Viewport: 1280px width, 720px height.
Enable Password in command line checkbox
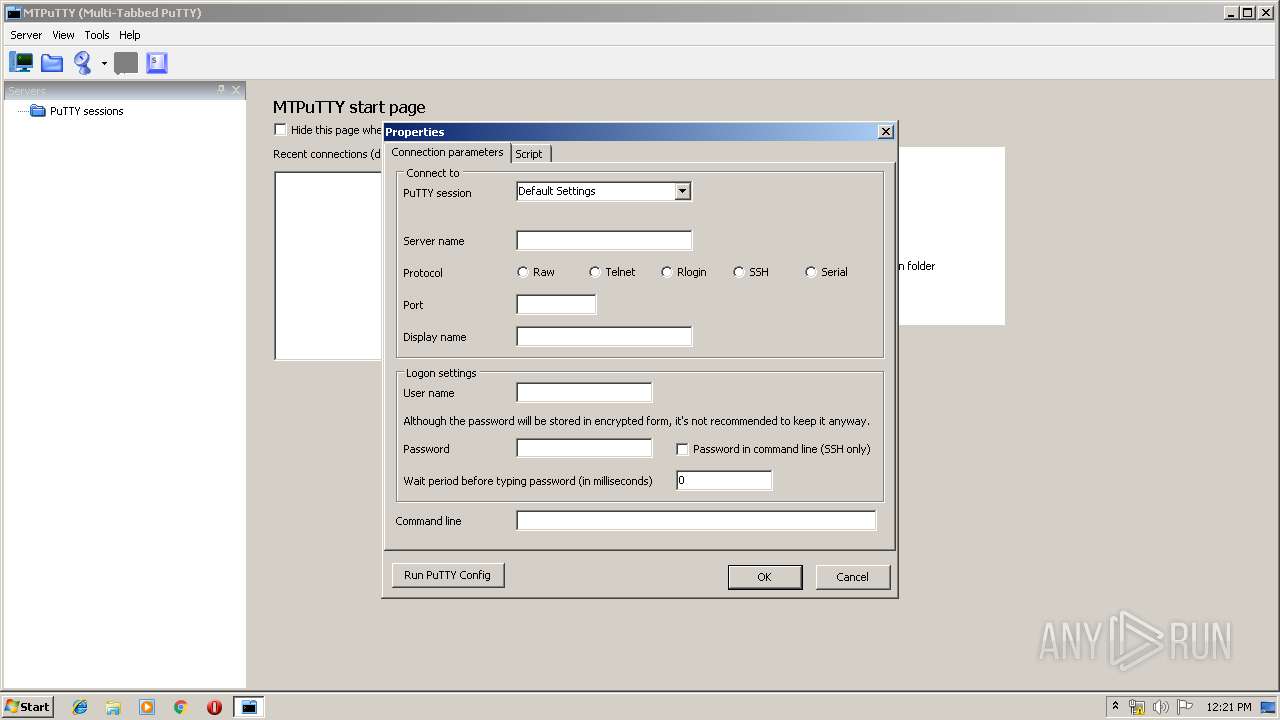coord(683,449)
